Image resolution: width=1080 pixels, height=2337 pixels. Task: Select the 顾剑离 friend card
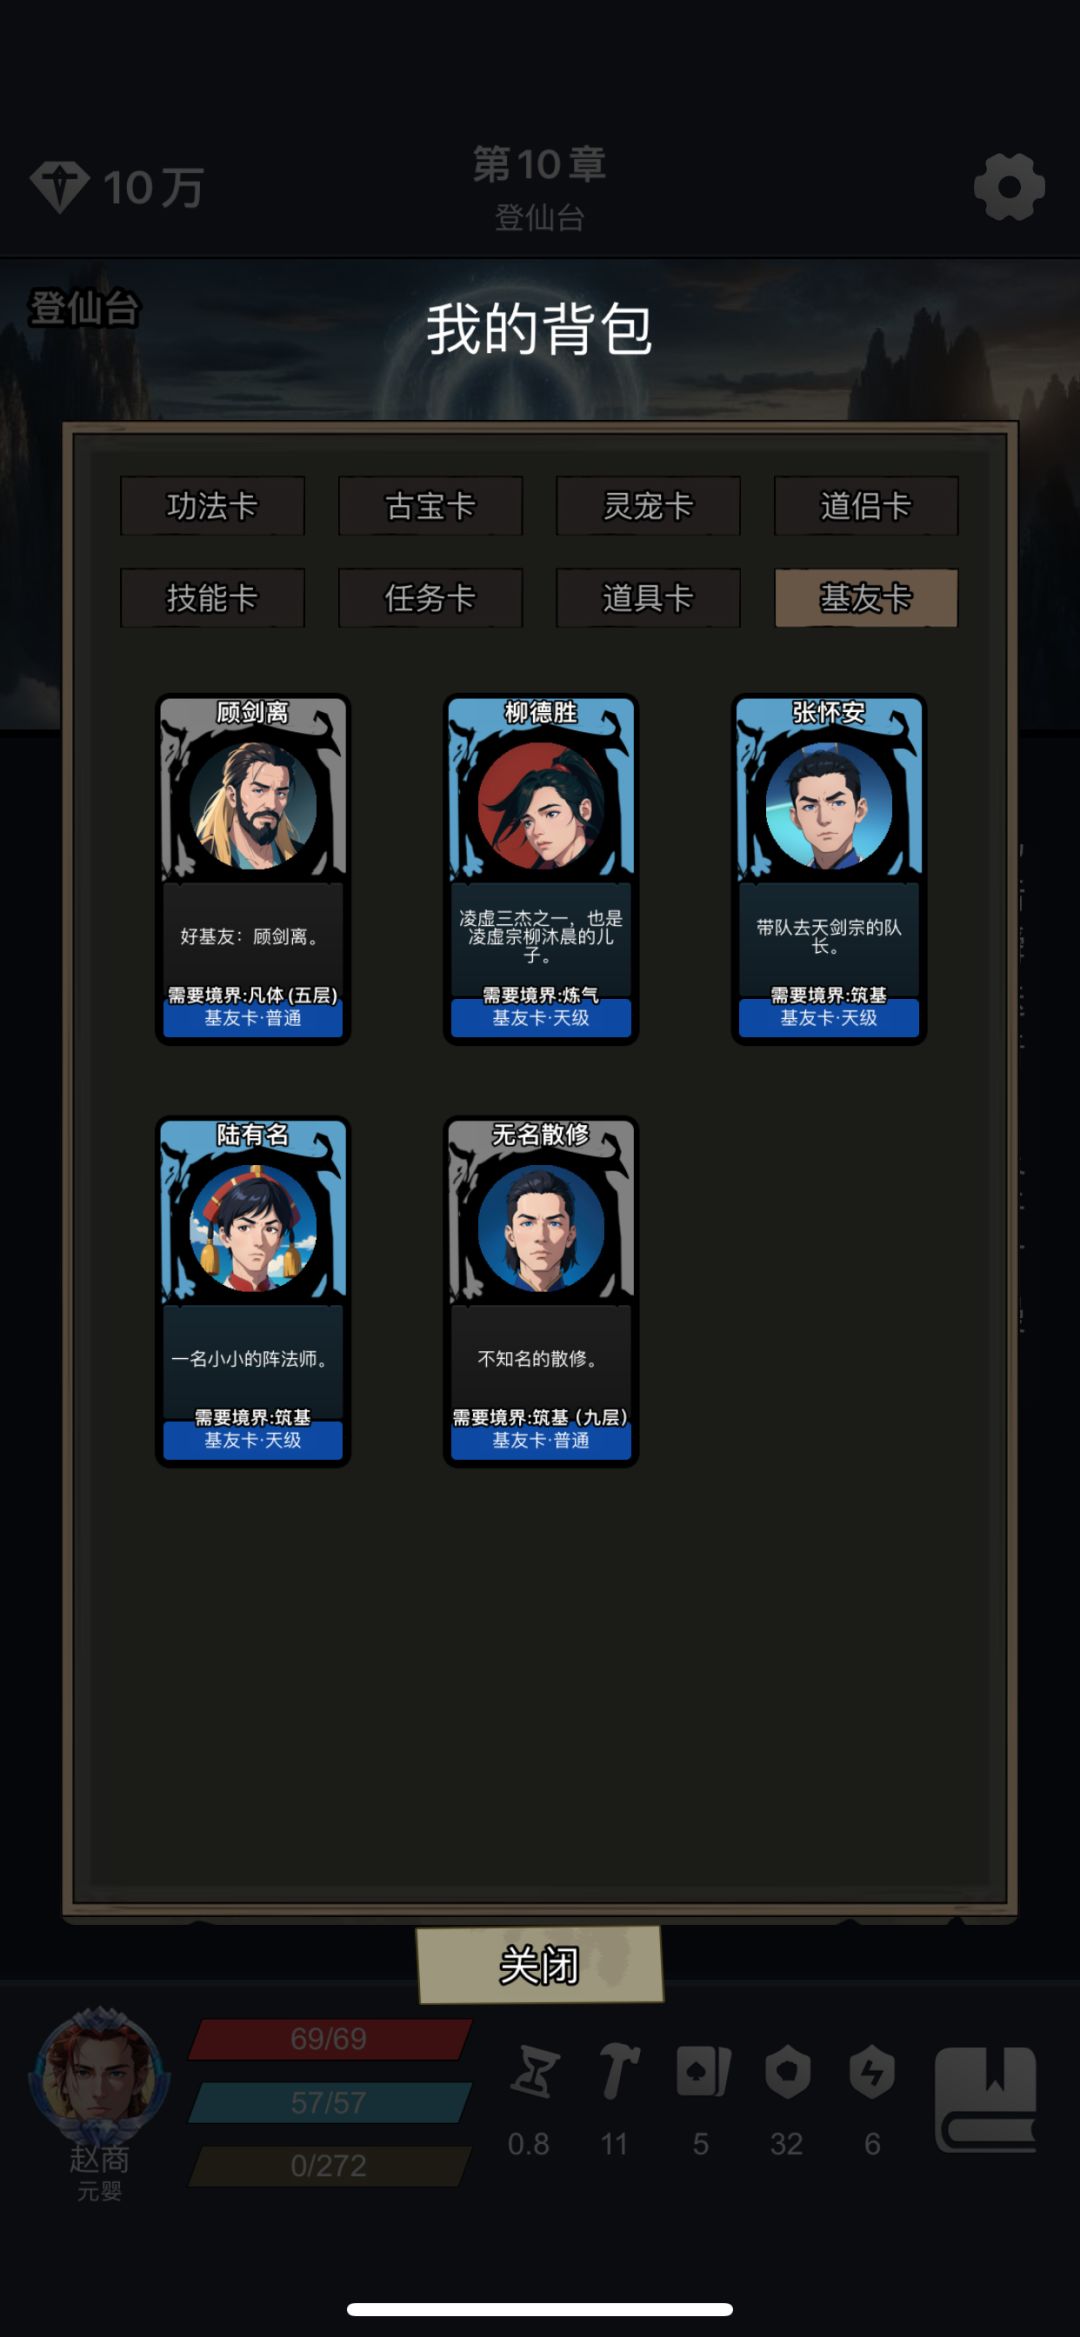pos(253,869)
